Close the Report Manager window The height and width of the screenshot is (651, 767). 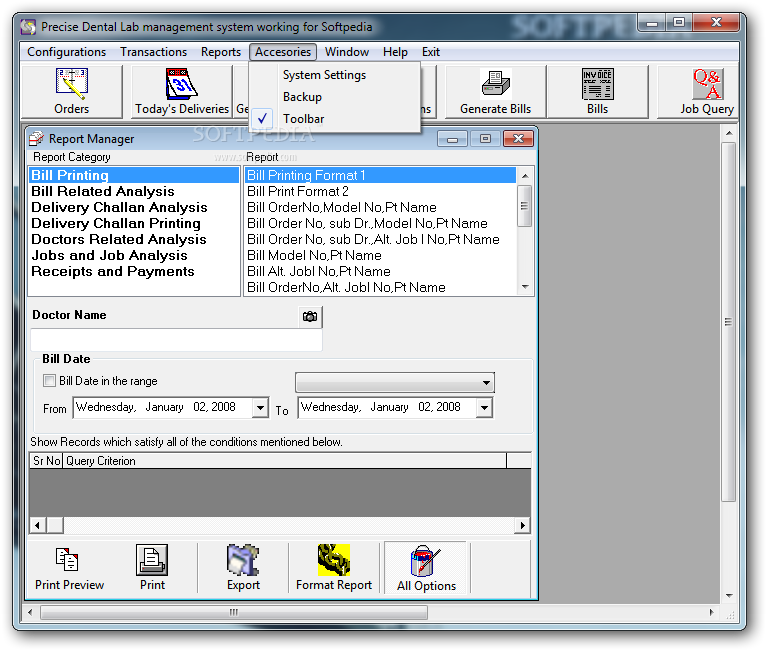[518, 139]
